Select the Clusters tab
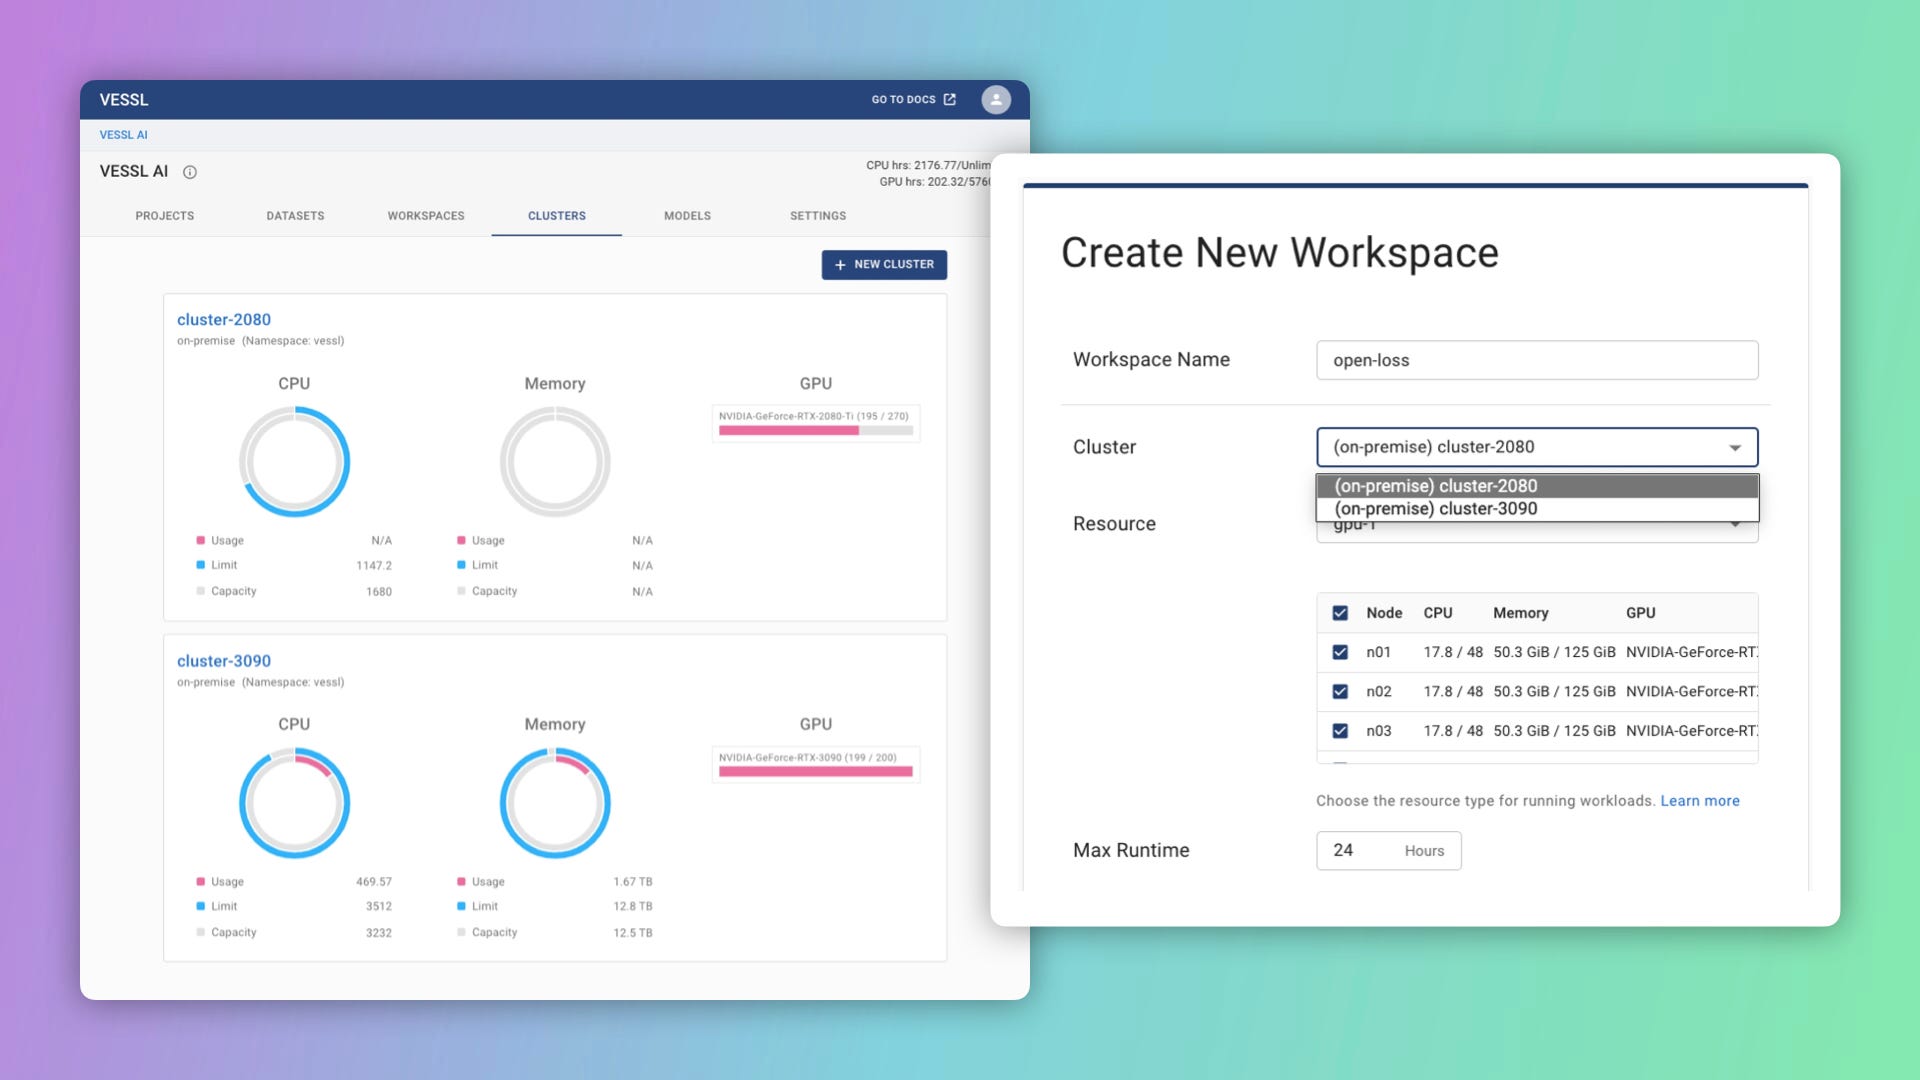This screenshot has width=1920, height=1080. coord(557,216)
